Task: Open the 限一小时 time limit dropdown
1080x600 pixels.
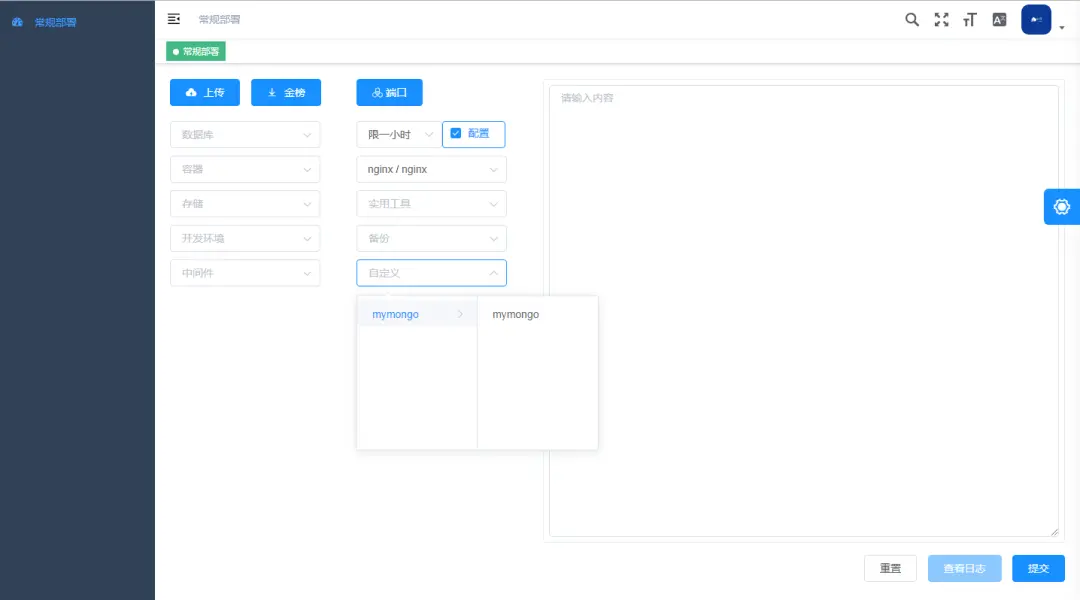Action: coord(399,134)
